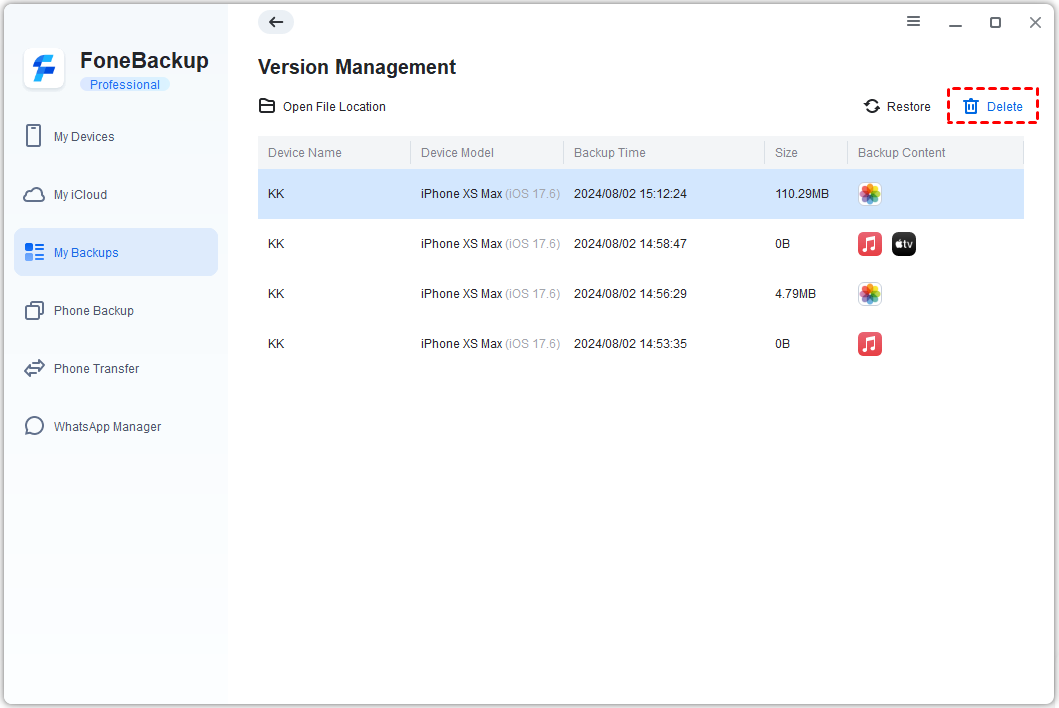The width and height of the screenshot is (1059, 708).
Task: Click the Delete trash can icon
Action: tap(971, 106)
